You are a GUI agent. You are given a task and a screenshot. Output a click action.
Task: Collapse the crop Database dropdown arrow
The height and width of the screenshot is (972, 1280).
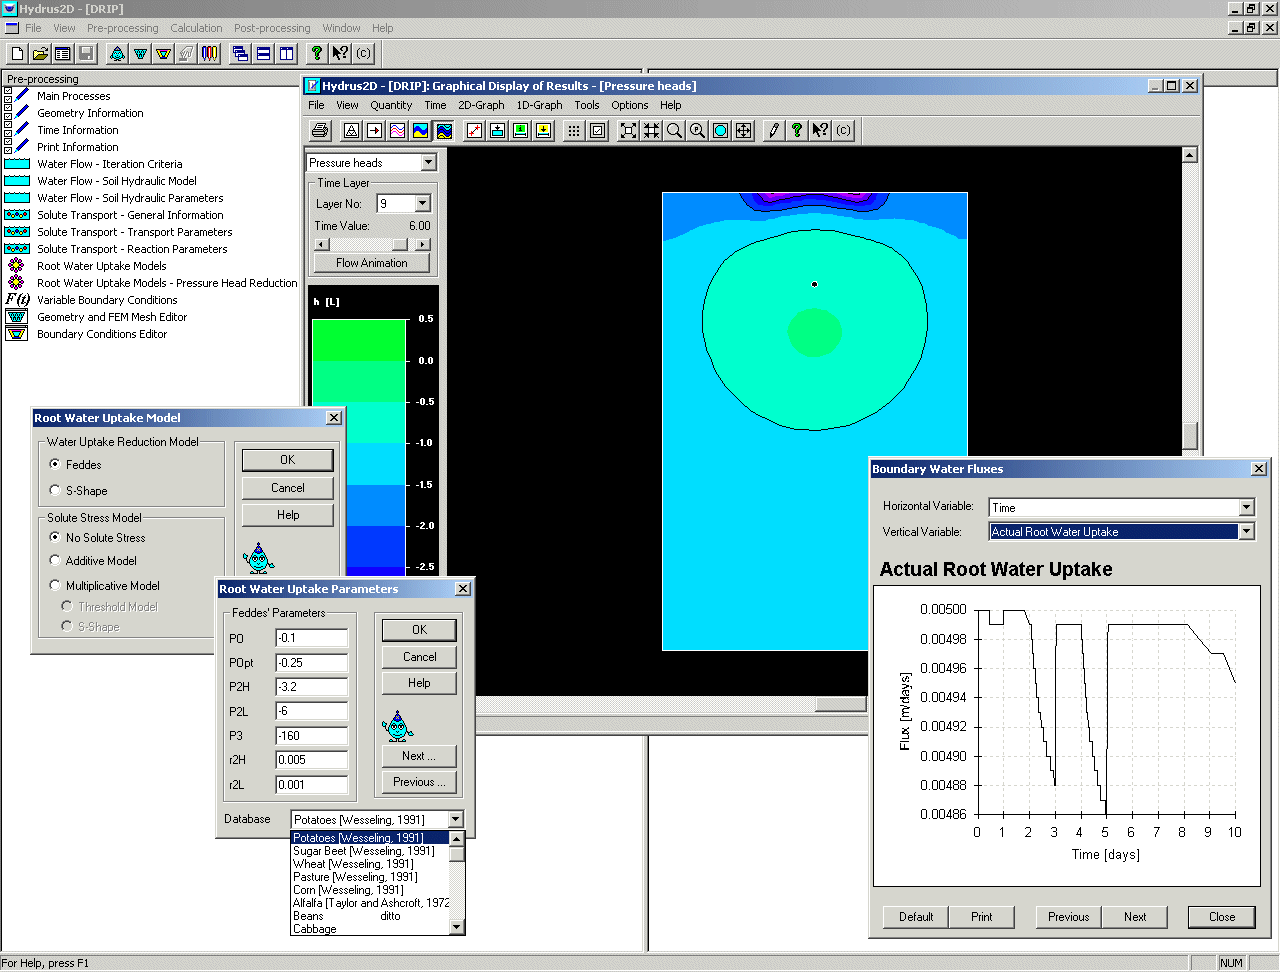(x=455, y=819)
